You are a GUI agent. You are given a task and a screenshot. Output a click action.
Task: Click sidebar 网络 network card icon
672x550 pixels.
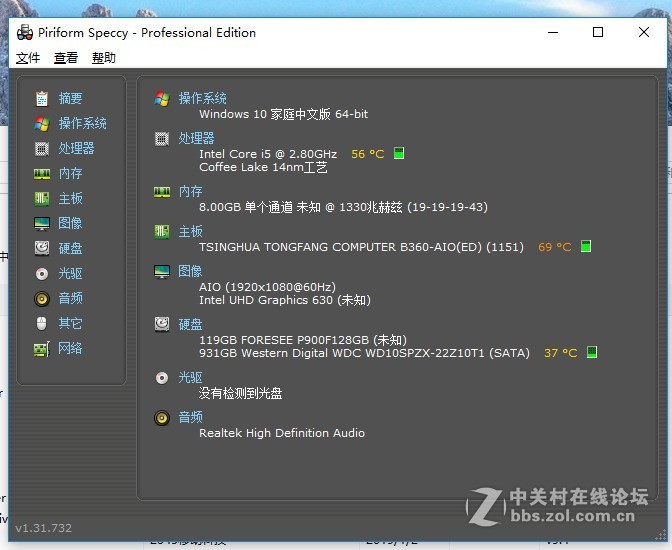(42, 349)
